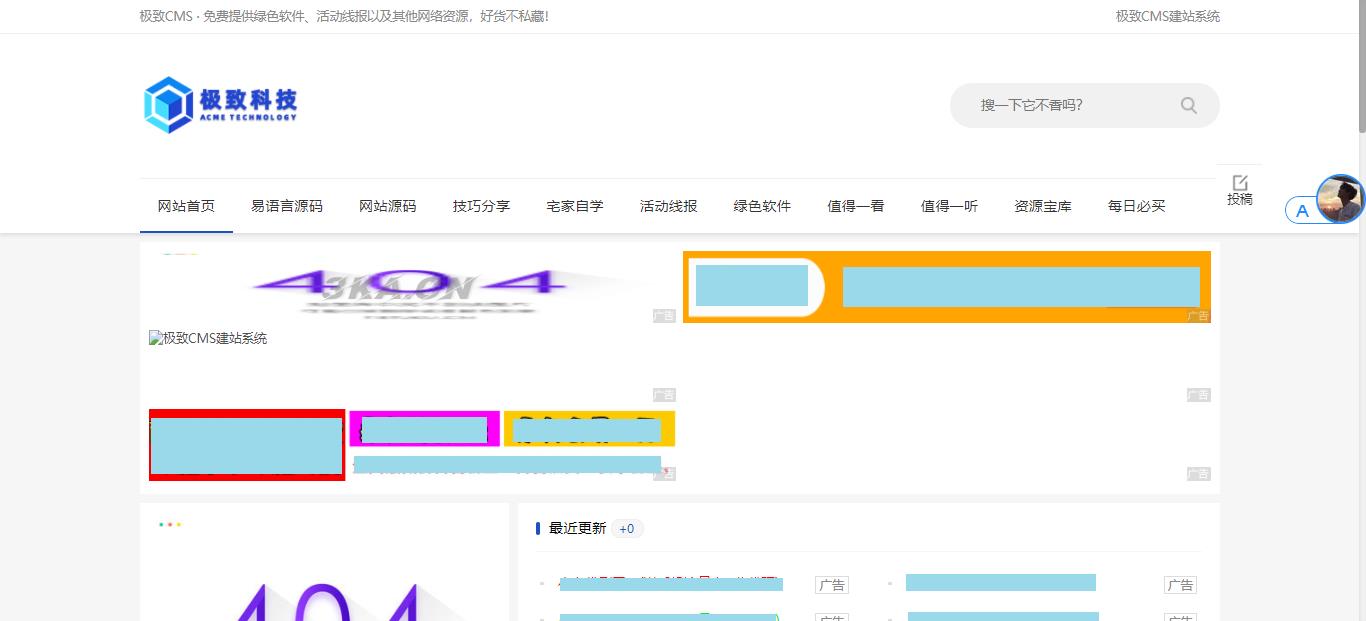Switch to the 网站首页 tab
The width and height of the screenshot is (1366, 621).
(186, 205)
